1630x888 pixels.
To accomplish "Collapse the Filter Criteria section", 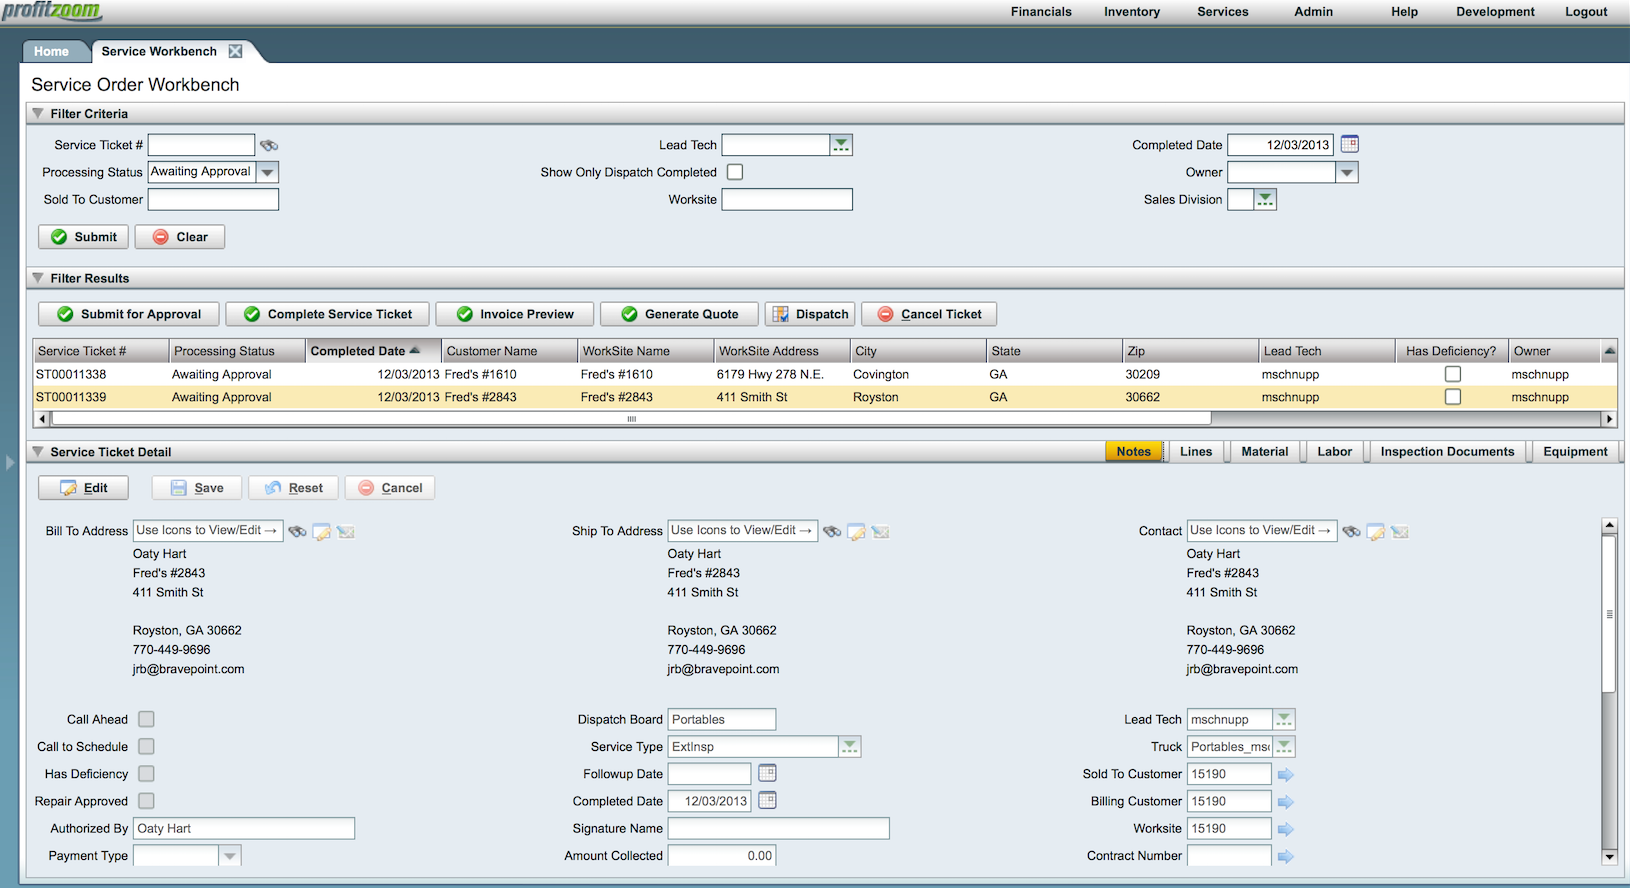I will pyautogui.click(x=38, y=113).
